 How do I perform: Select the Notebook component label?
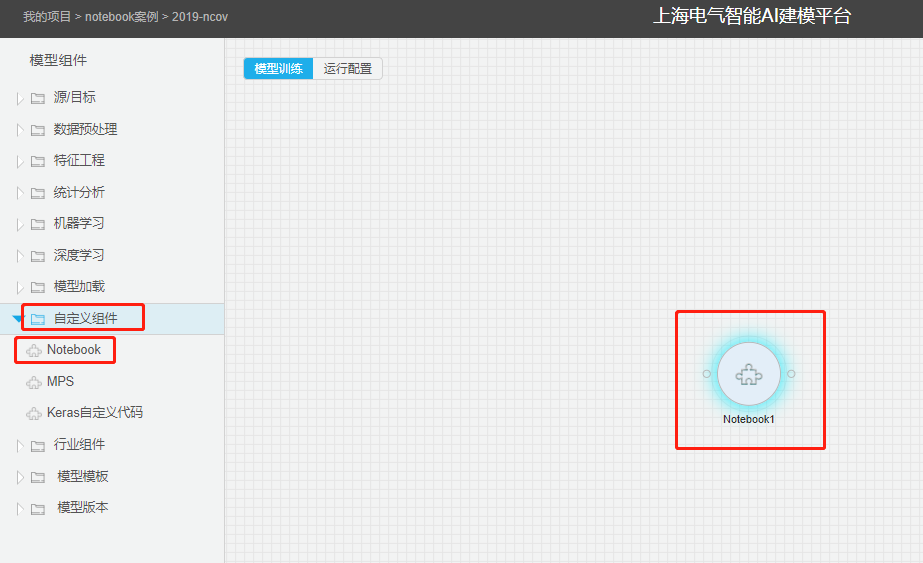pos(74,350)
